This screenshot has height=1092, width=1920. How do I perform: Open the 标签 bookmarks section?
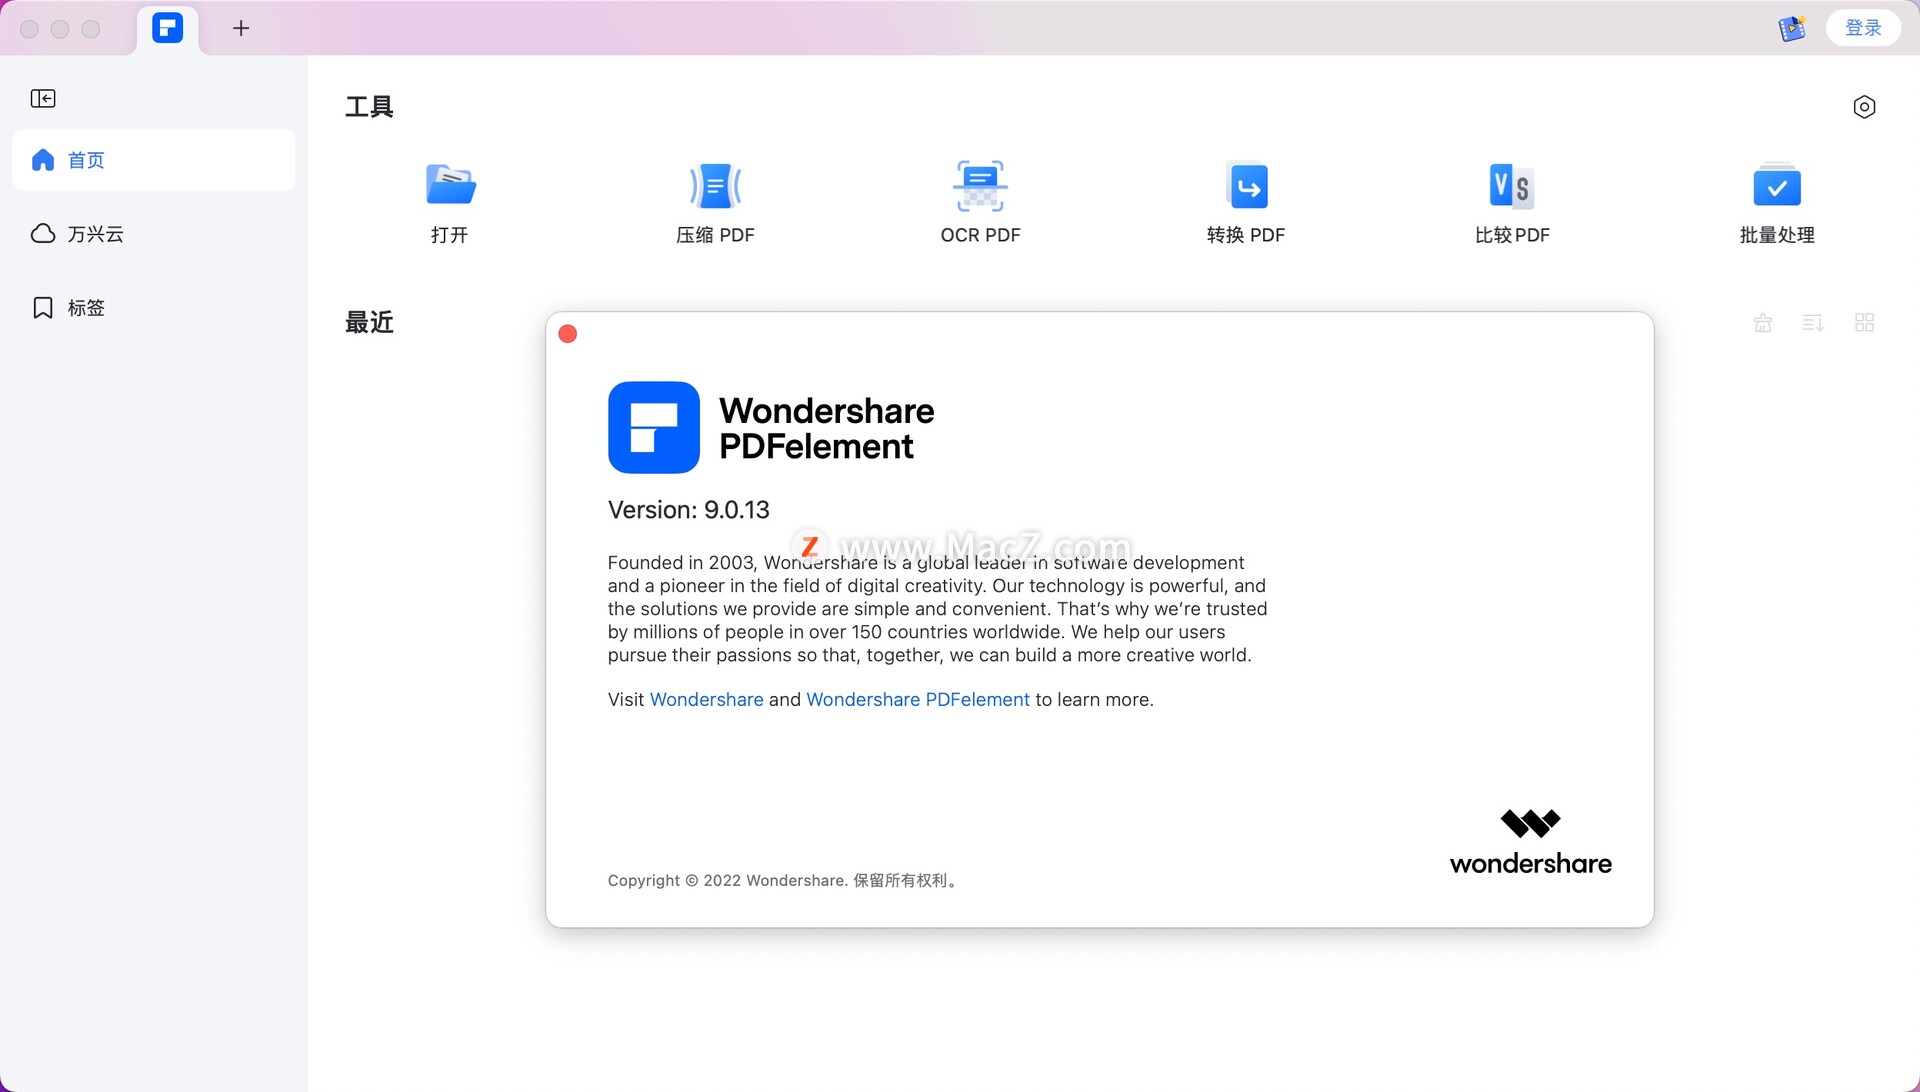[x=85, y=308]
